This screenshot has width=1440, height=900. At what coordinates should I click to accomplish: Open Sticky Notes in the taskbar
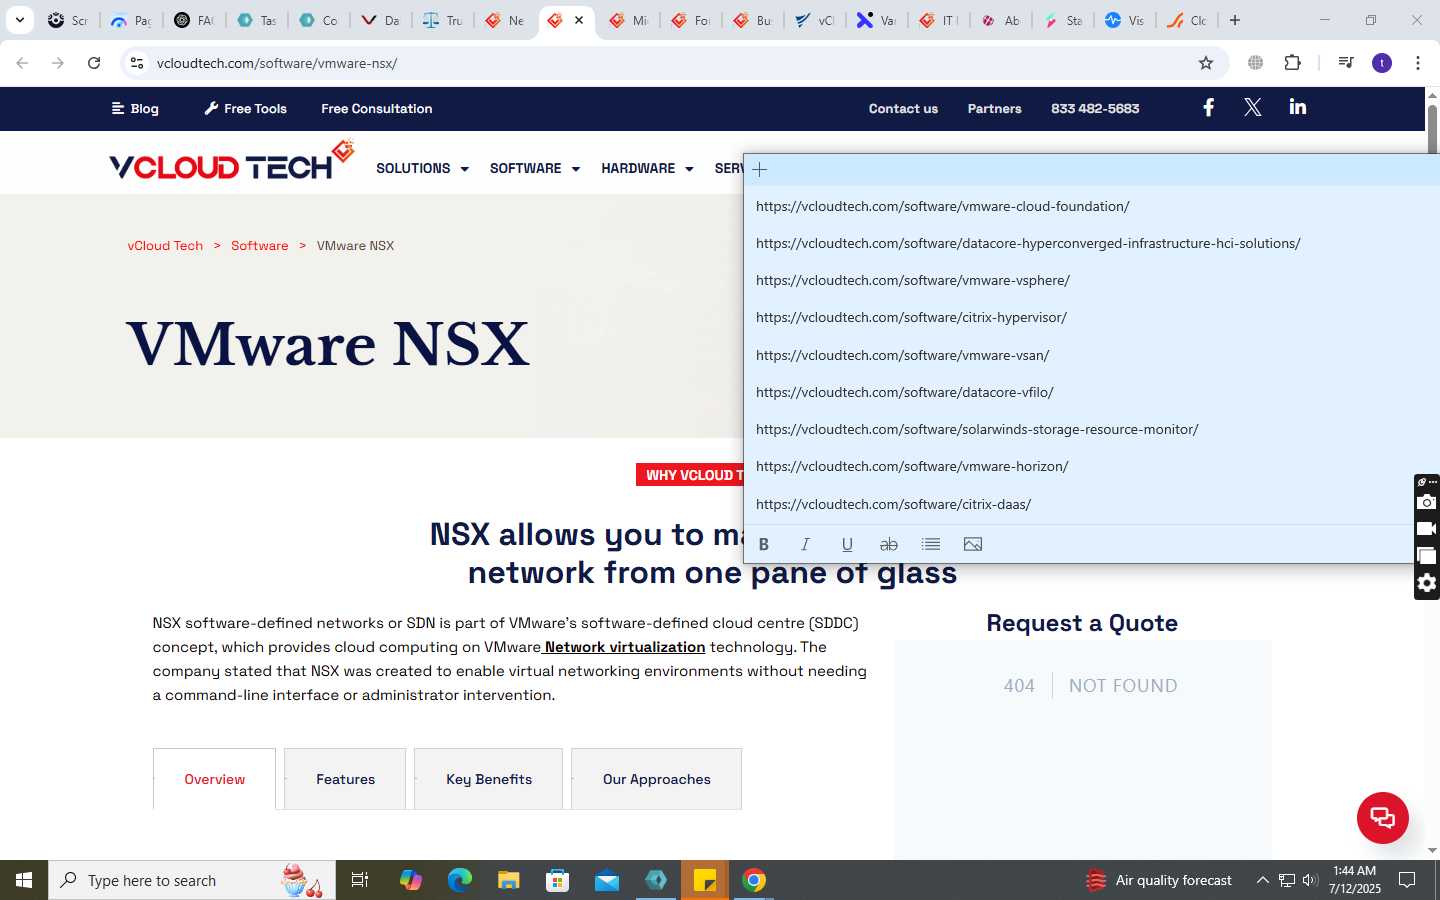click(x=705, y=880)
